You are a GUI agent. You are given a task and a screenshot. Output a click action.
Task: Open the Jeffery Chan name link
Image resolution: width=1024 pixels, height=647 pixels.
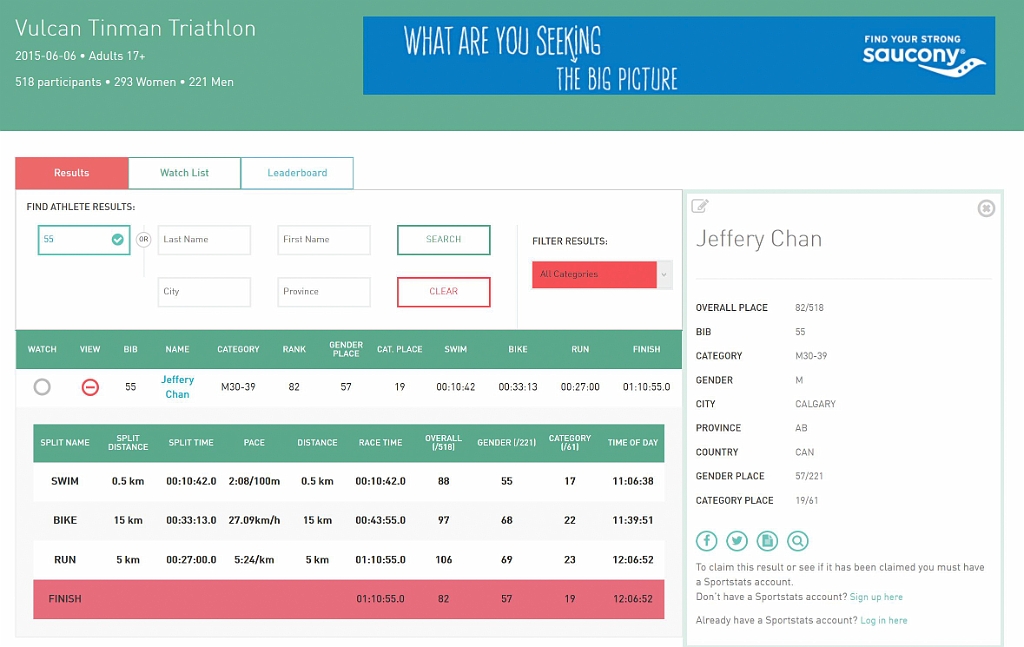click(177, 387)
